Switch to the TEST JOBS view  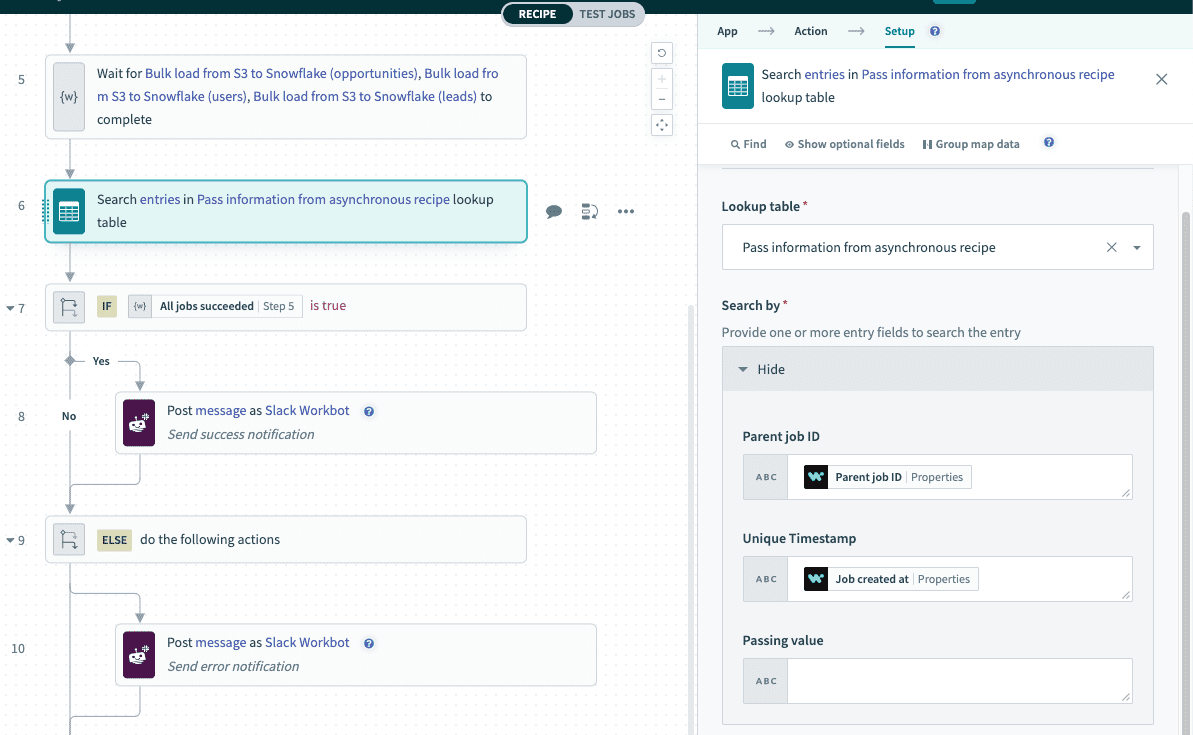point(607,14)
